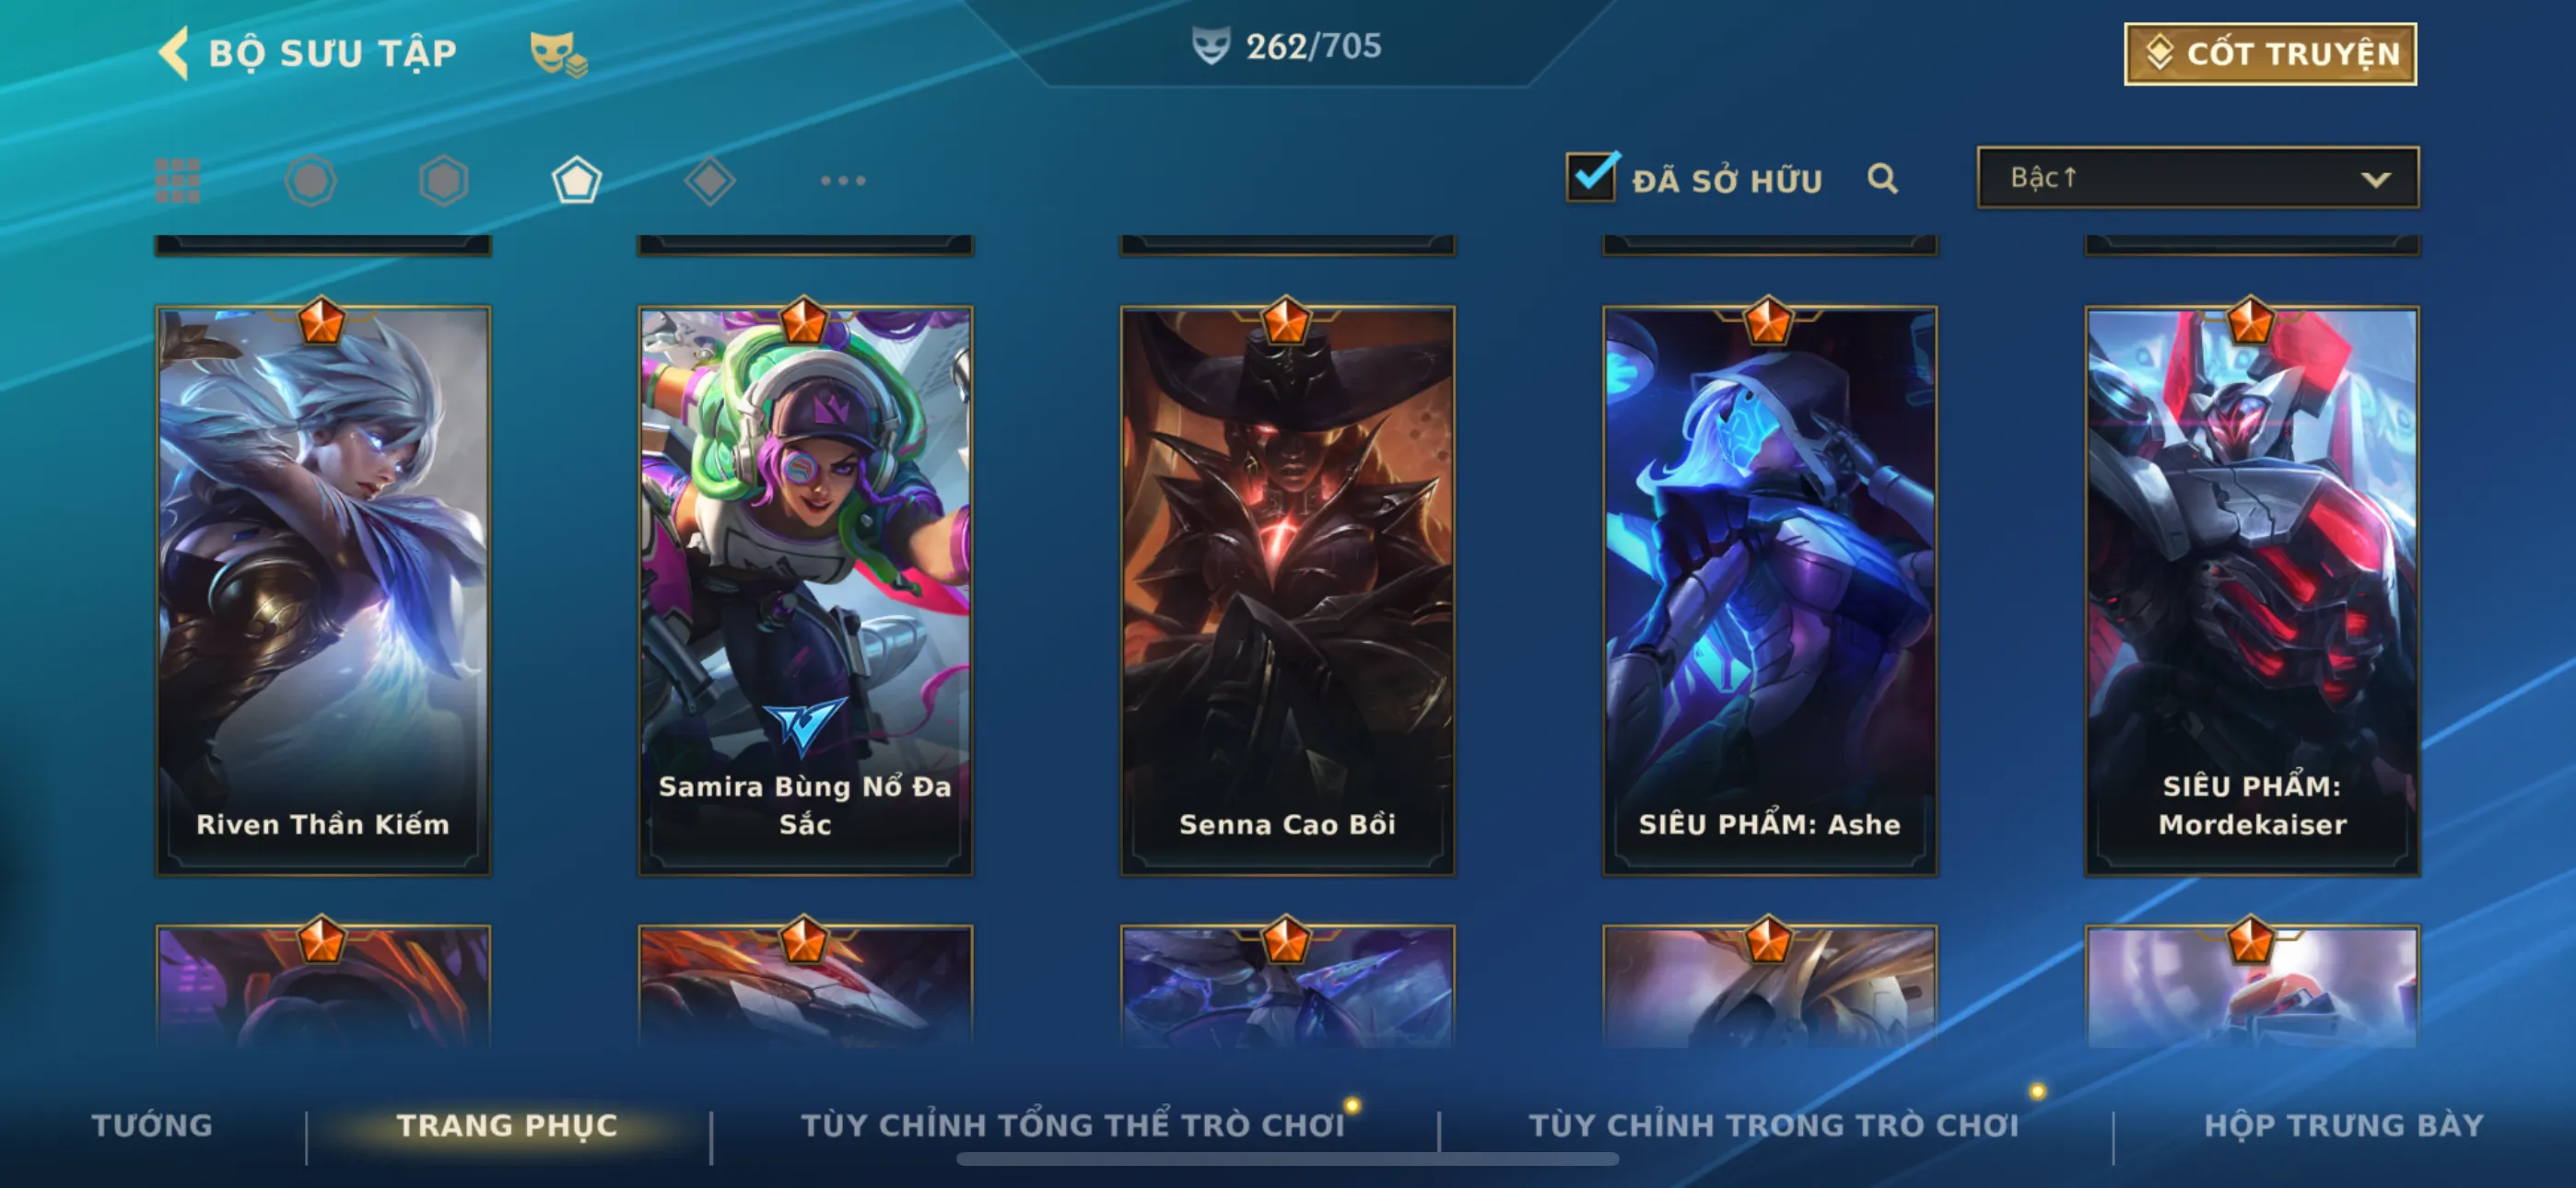Select the pentagon rarity tier filter
The width and height of the screenshot is (2576, 1188).
[577, 181]
